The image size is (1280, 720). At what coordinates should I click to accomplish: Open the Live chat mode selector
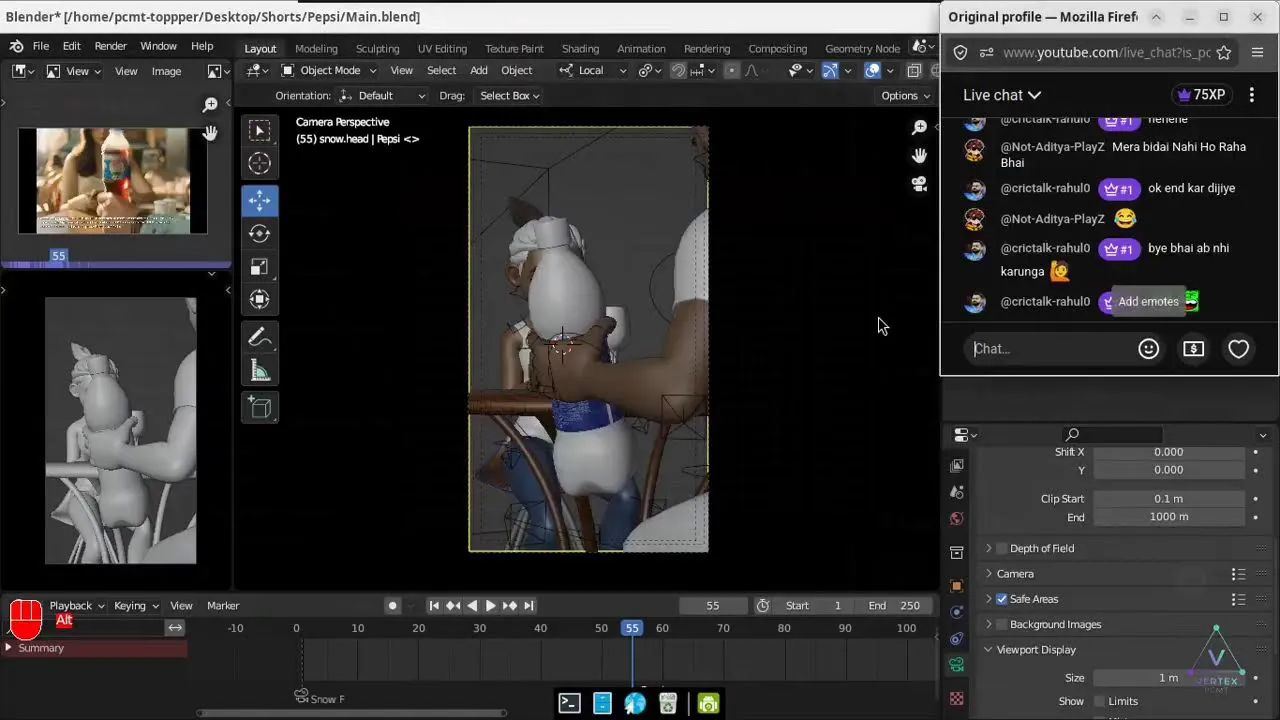(x=1002, y=95)
